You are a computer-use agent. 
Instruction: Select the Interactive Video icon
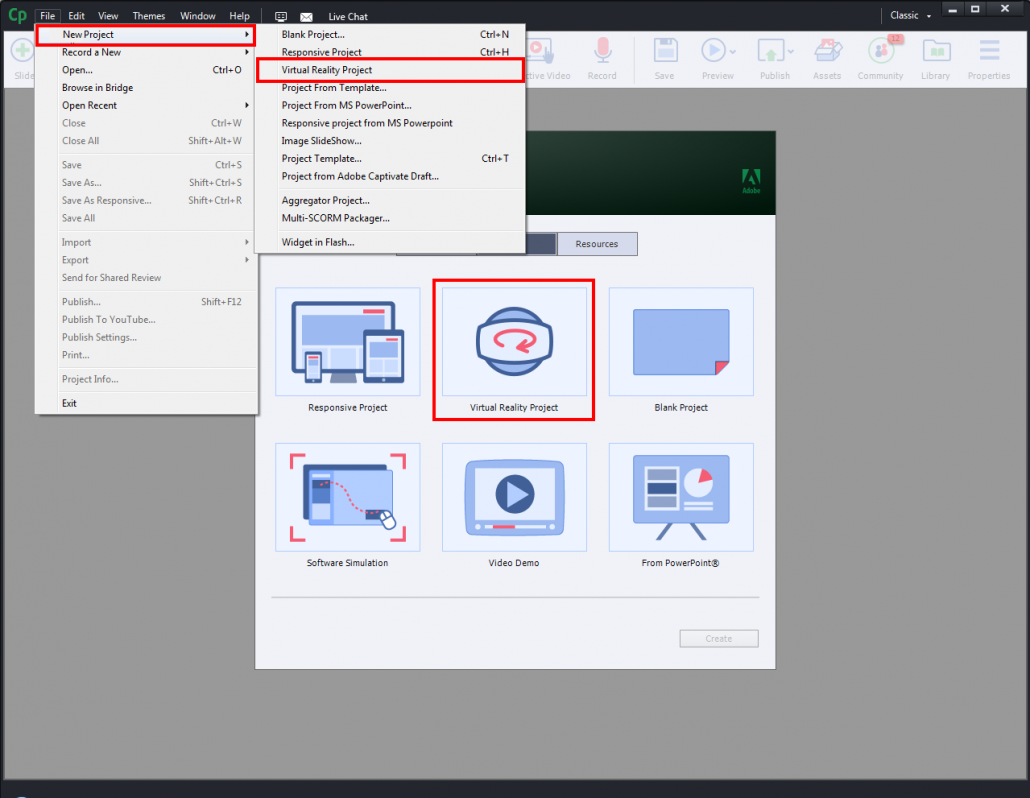point(540,50)
